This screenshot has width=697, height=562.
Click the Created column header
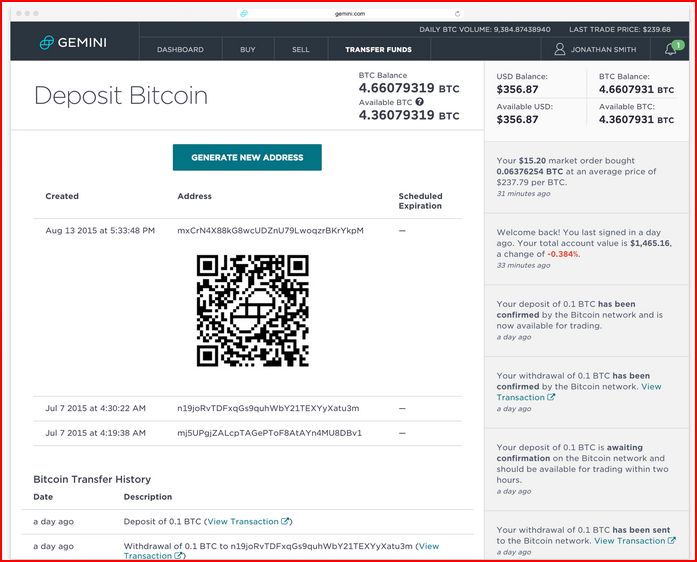pos(62,196)
